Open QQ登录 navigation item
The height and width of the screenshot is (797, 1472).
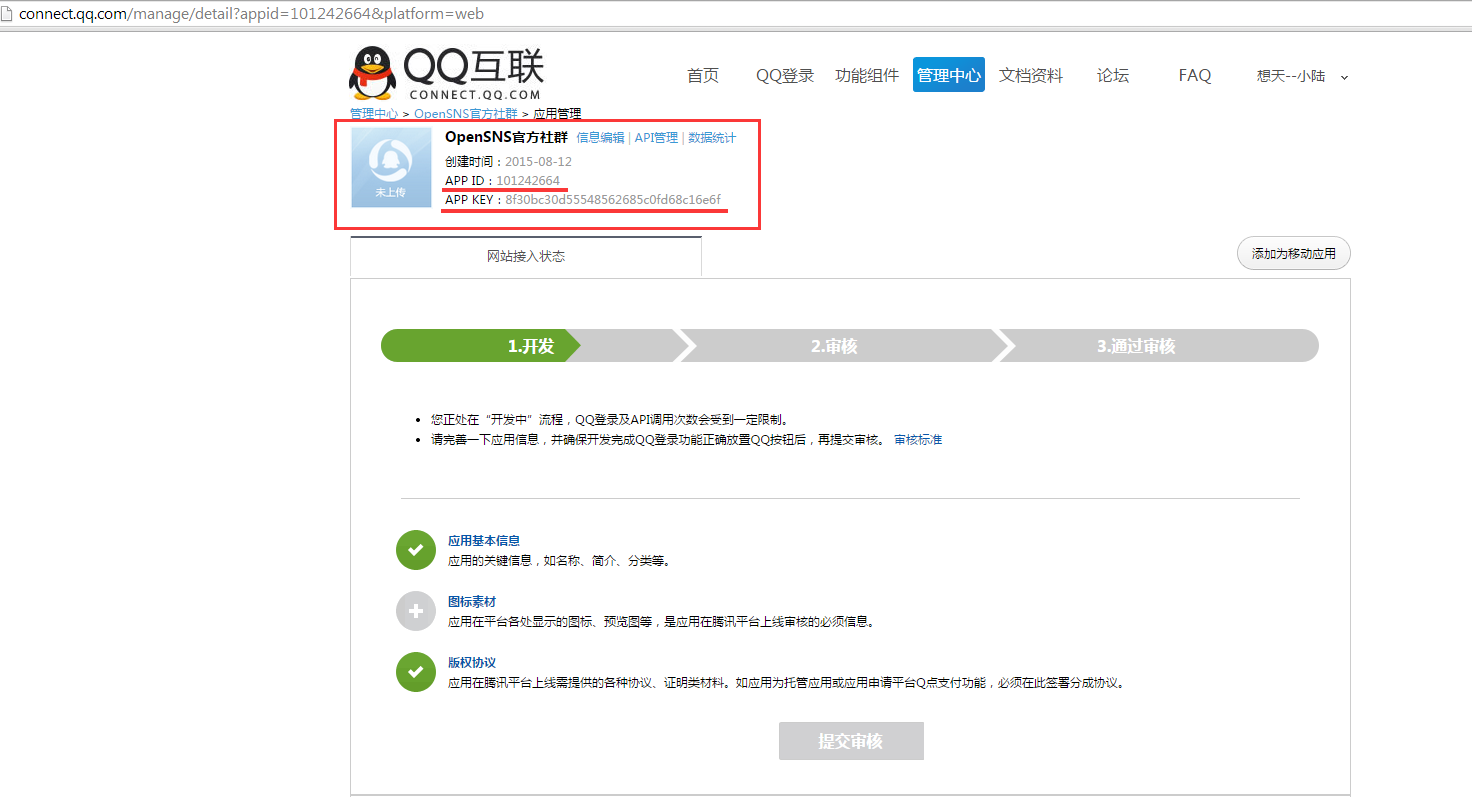(x=785, y=75)
